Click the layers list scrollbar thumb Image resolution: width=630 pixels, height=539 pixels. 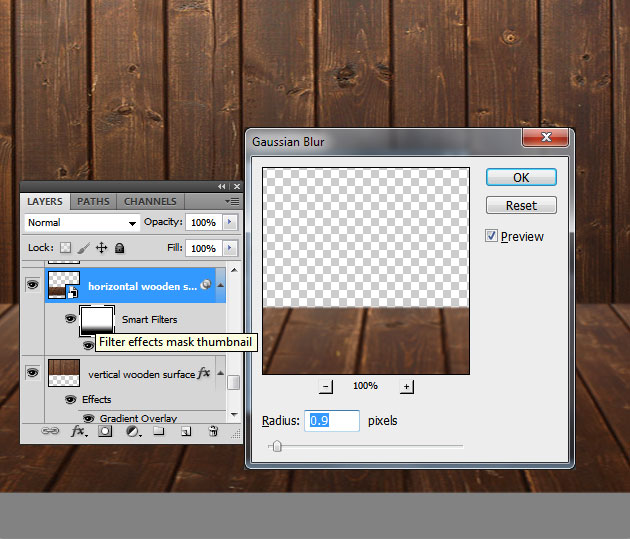coord(234,382)
